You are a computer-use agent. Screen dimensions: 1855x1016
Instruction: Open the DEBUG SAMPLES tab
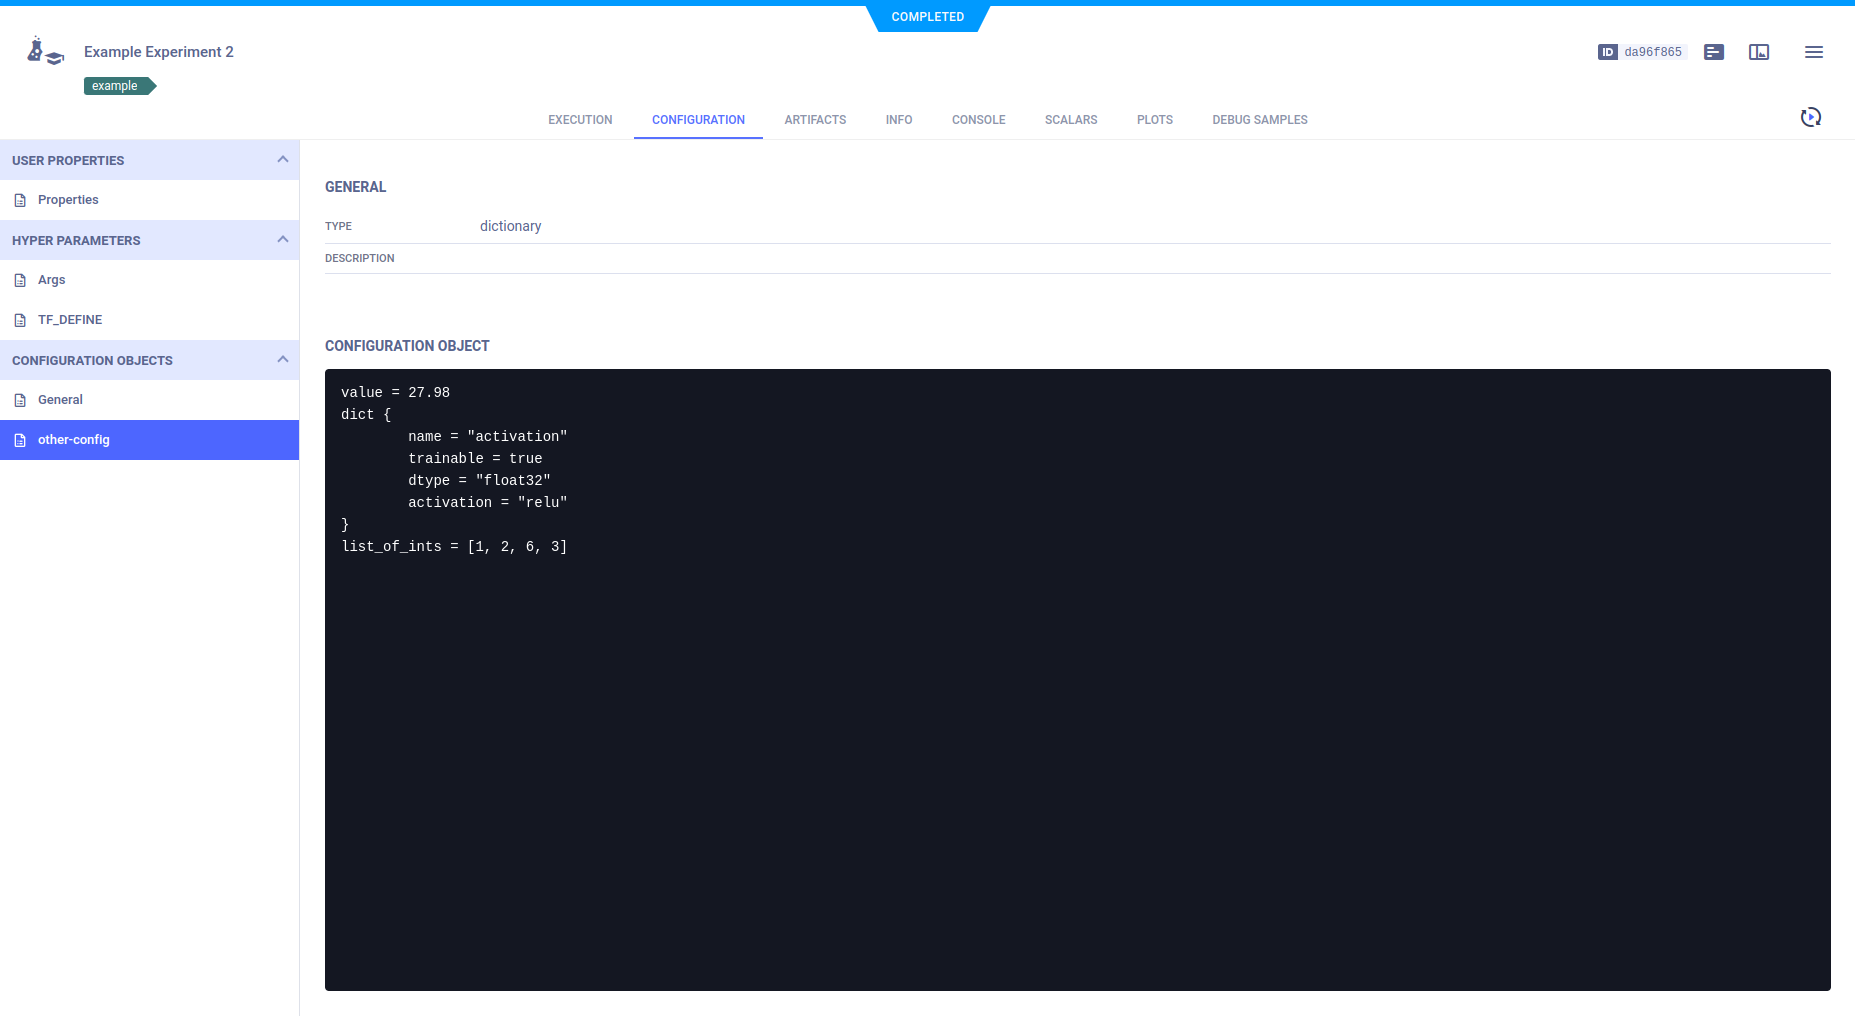coord(1259,119)
